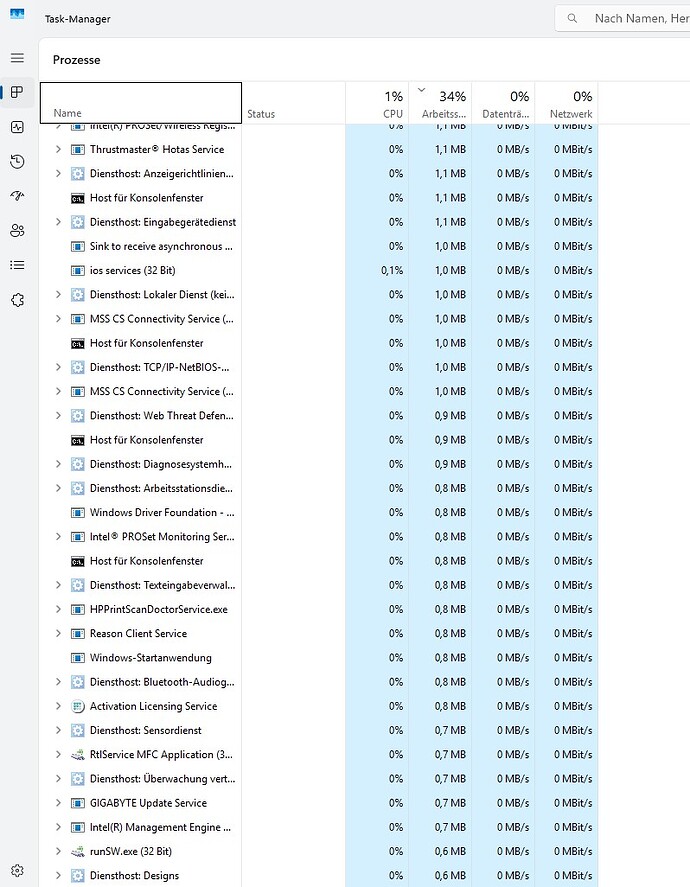Open Task Manager settings gear icon
The width and height of the screenshot is (690, 887).
(x=17, y=871)
